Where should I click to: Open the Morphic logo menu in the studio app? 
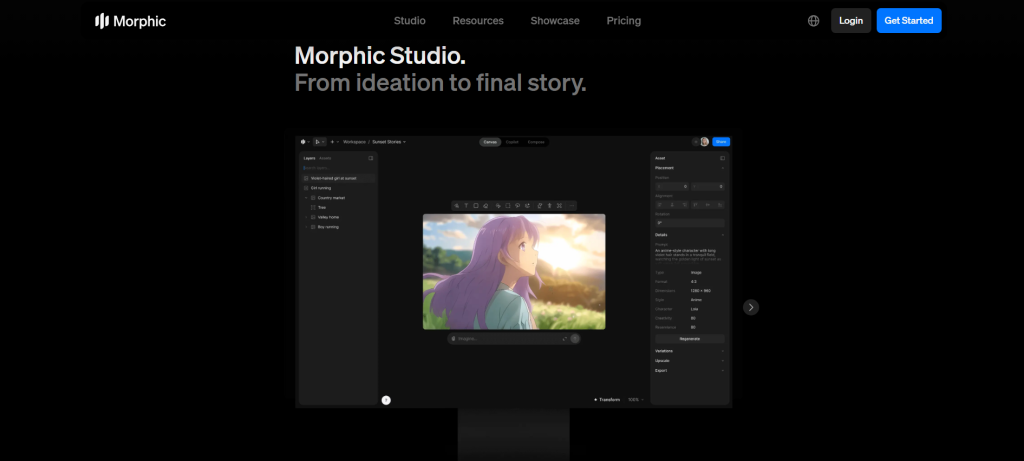click(304, 142)
